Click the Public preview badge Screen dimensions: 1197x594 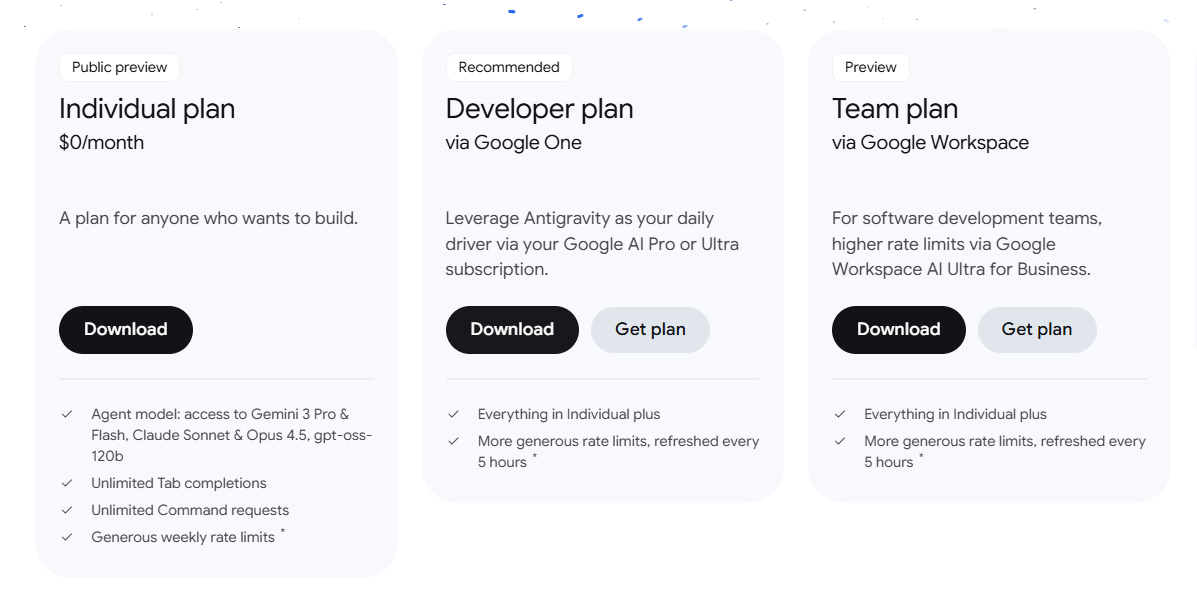click(x=119, y=68)
